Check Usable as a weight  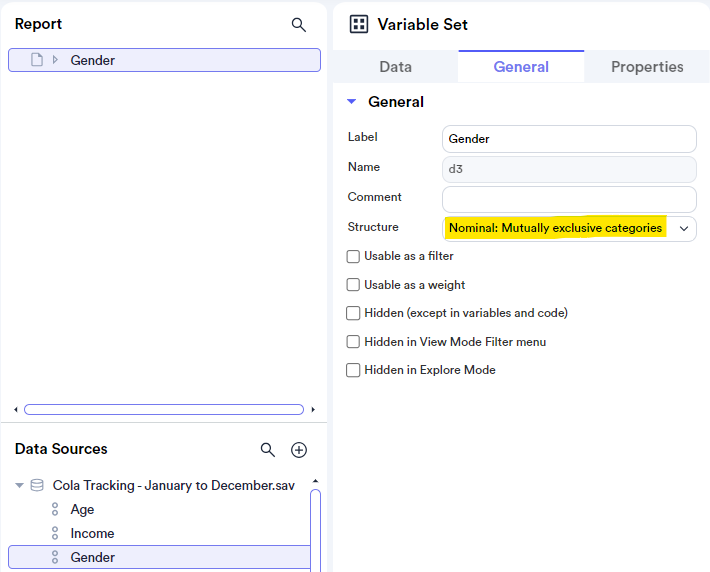353,285
